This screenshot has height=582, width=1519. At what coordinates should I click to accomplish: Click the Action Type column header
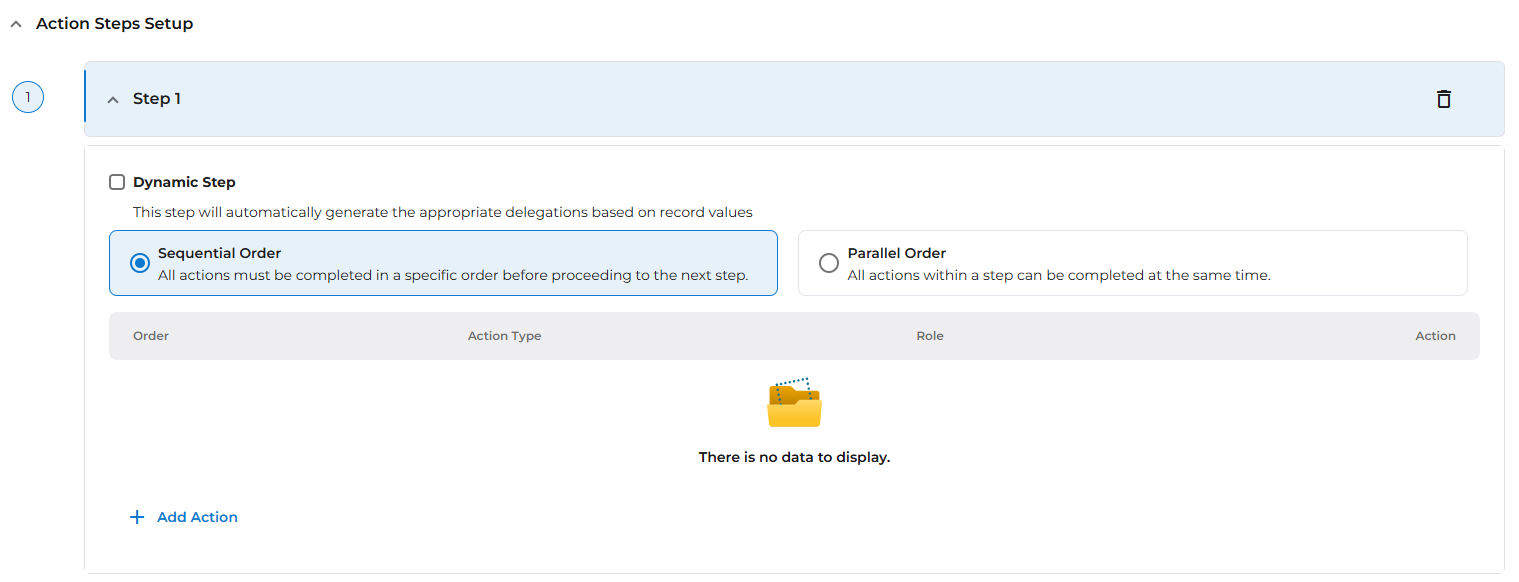click(504, 336)
